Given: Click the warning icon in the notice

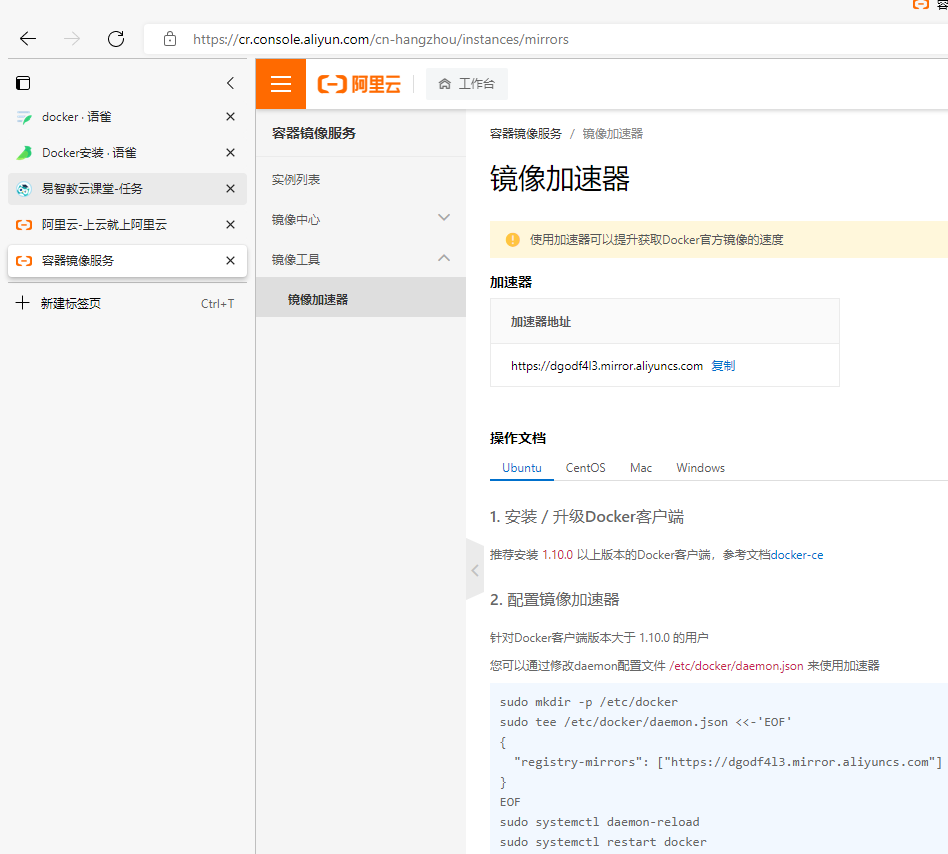Looking at the screenshot, I should point(513,240).
